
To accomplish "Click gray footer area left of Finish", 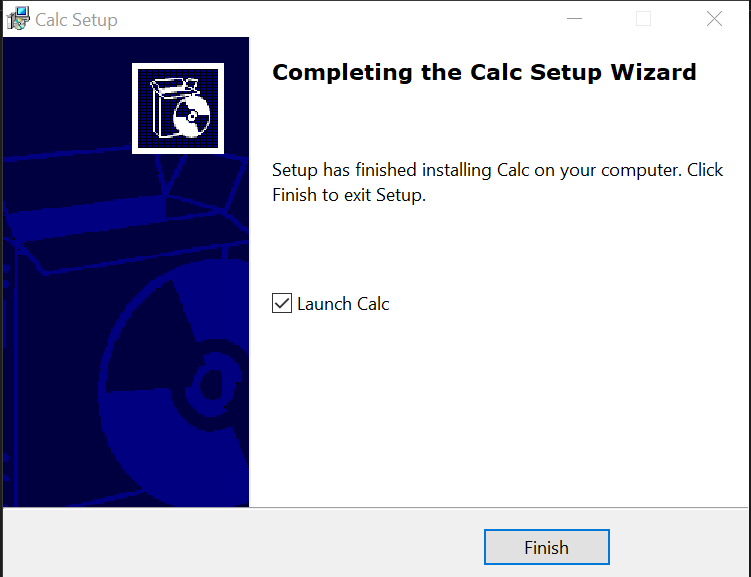I will (x=240, y=545).
